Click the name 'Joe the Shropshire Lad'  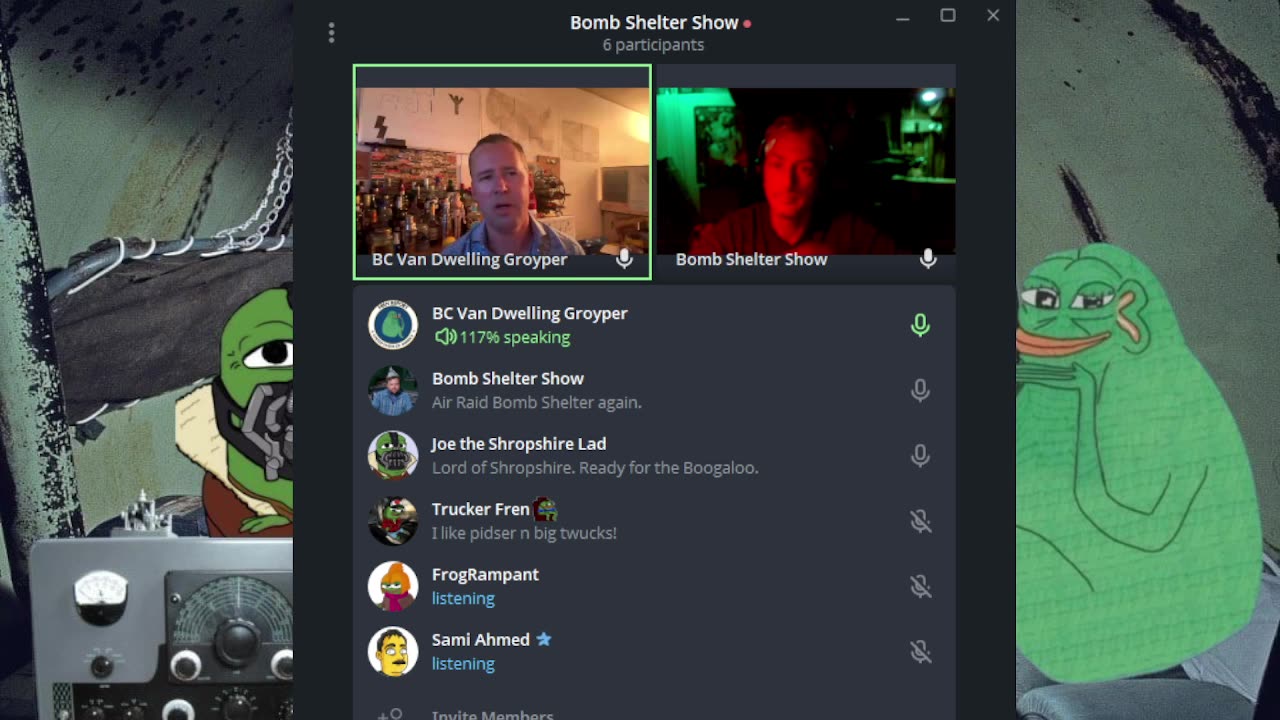coord(519,444)
